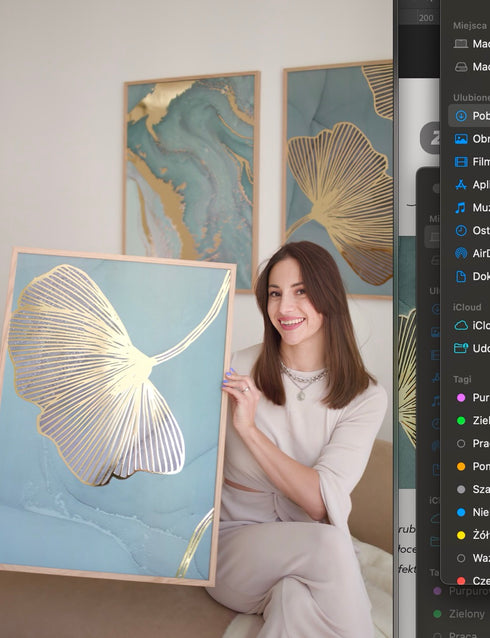Filter by the blue Niebieski tag
The width and height of the screenshot is (490, 638).
coord(469,512)
